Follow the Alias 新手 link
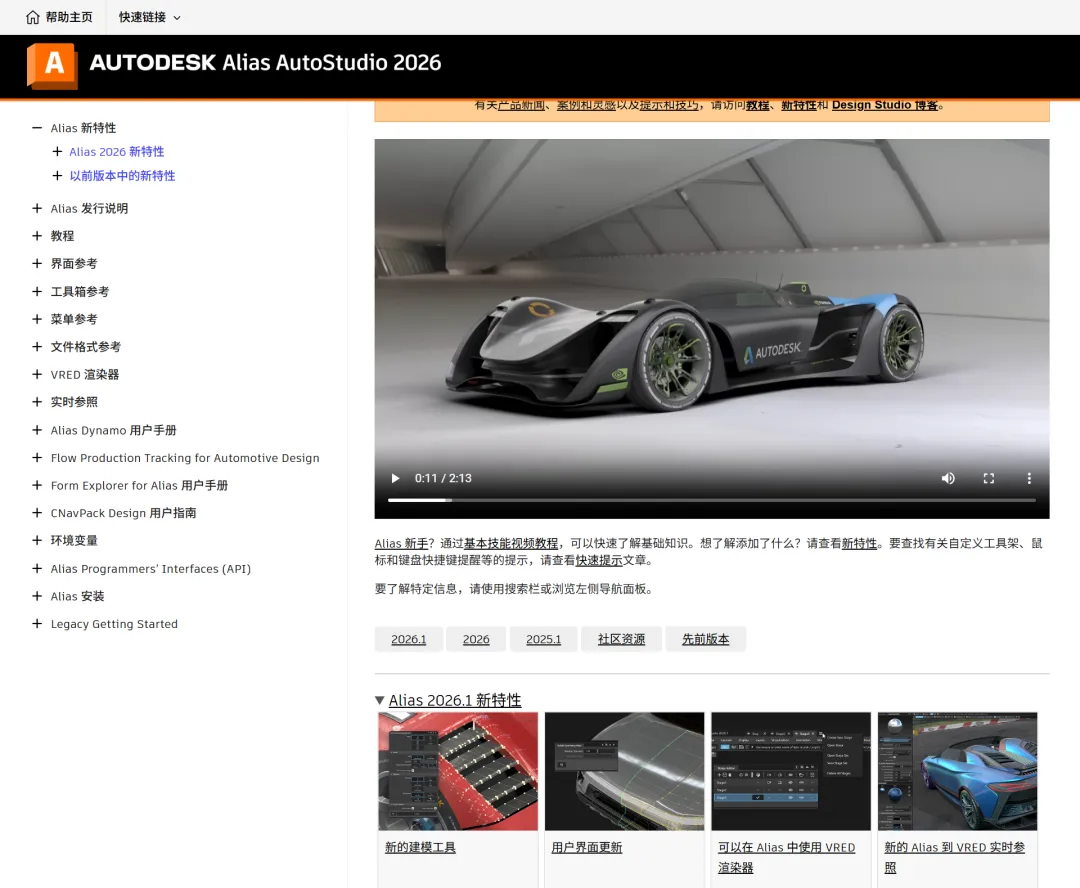The image size is (1080, 888). [x=401, y=544]
